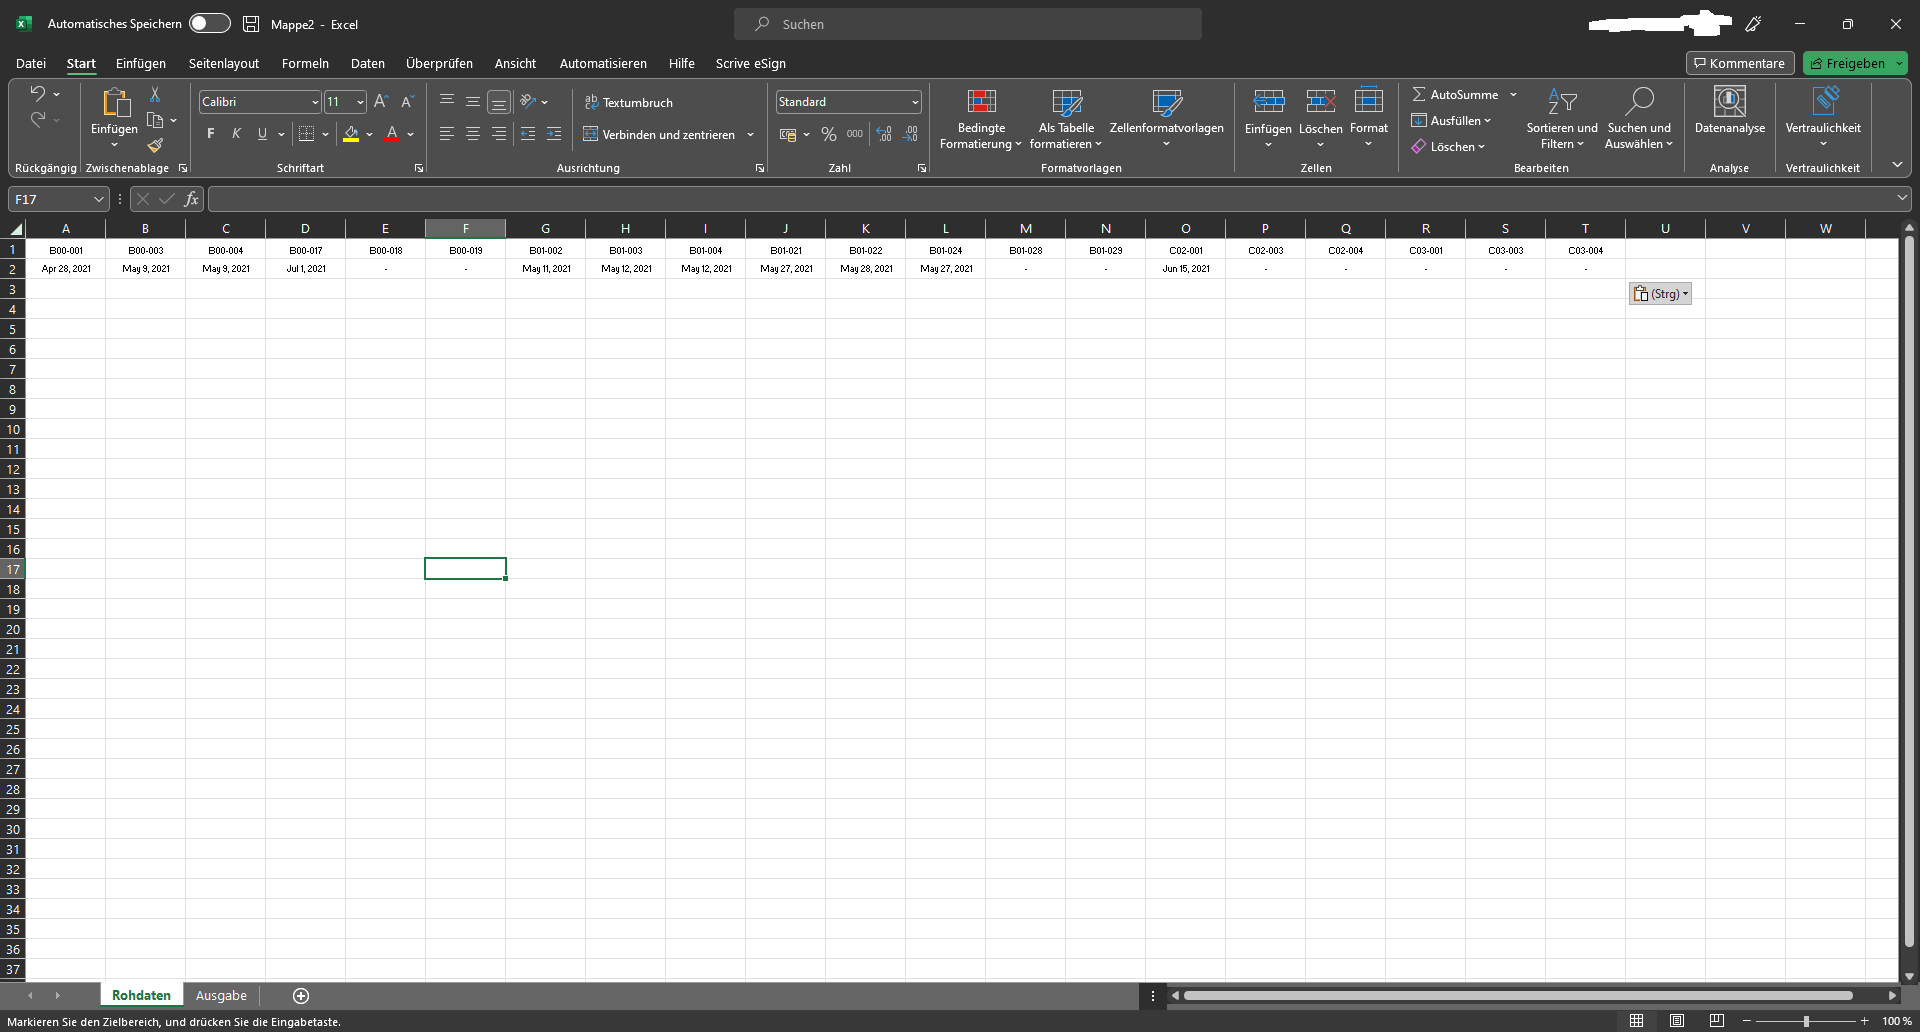Screen dimensions: 1920x1032
Task: Expand the AutoSumme dropdown arrow
Action: 1513,94
